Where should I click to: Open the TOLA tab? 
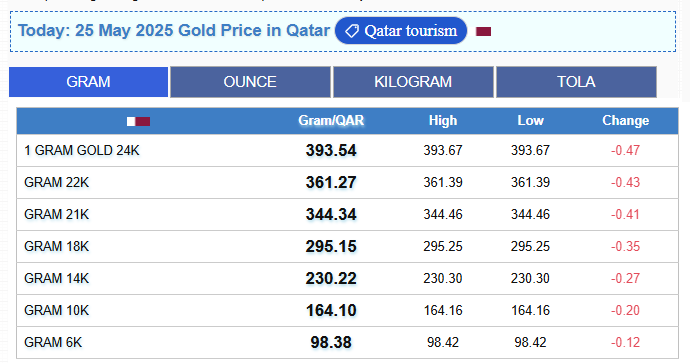pos(576,82)
